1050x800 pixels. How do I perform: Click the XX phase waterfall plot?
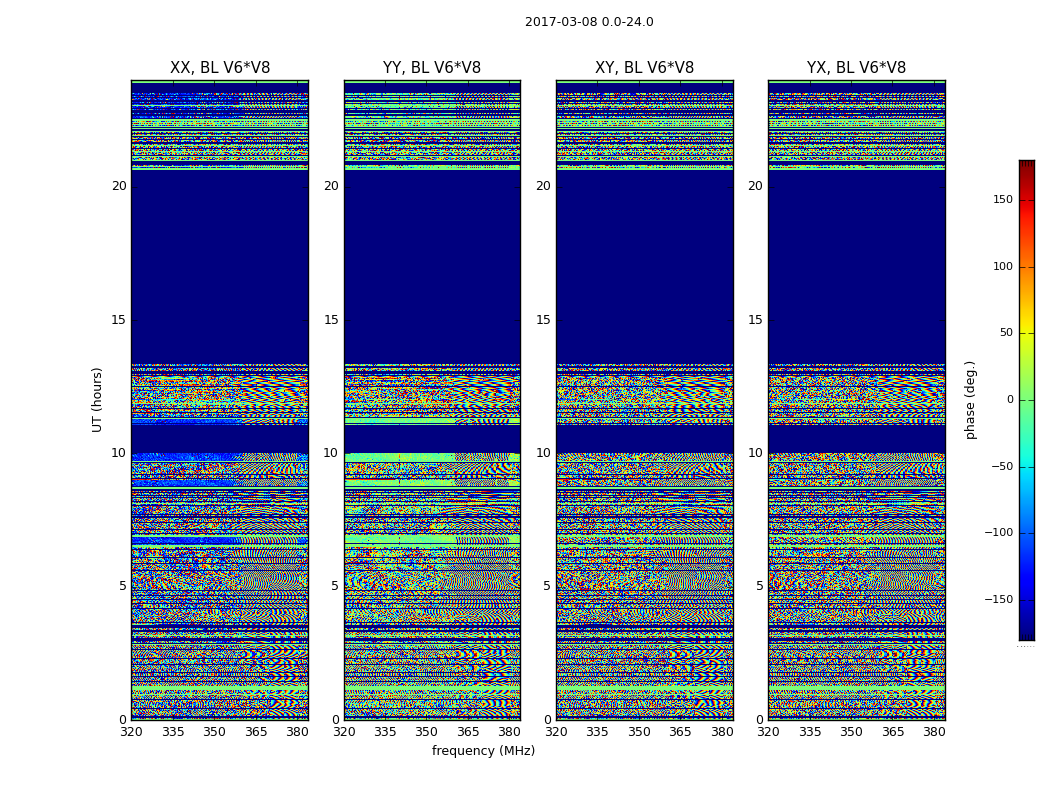click(x=220, y=400)
